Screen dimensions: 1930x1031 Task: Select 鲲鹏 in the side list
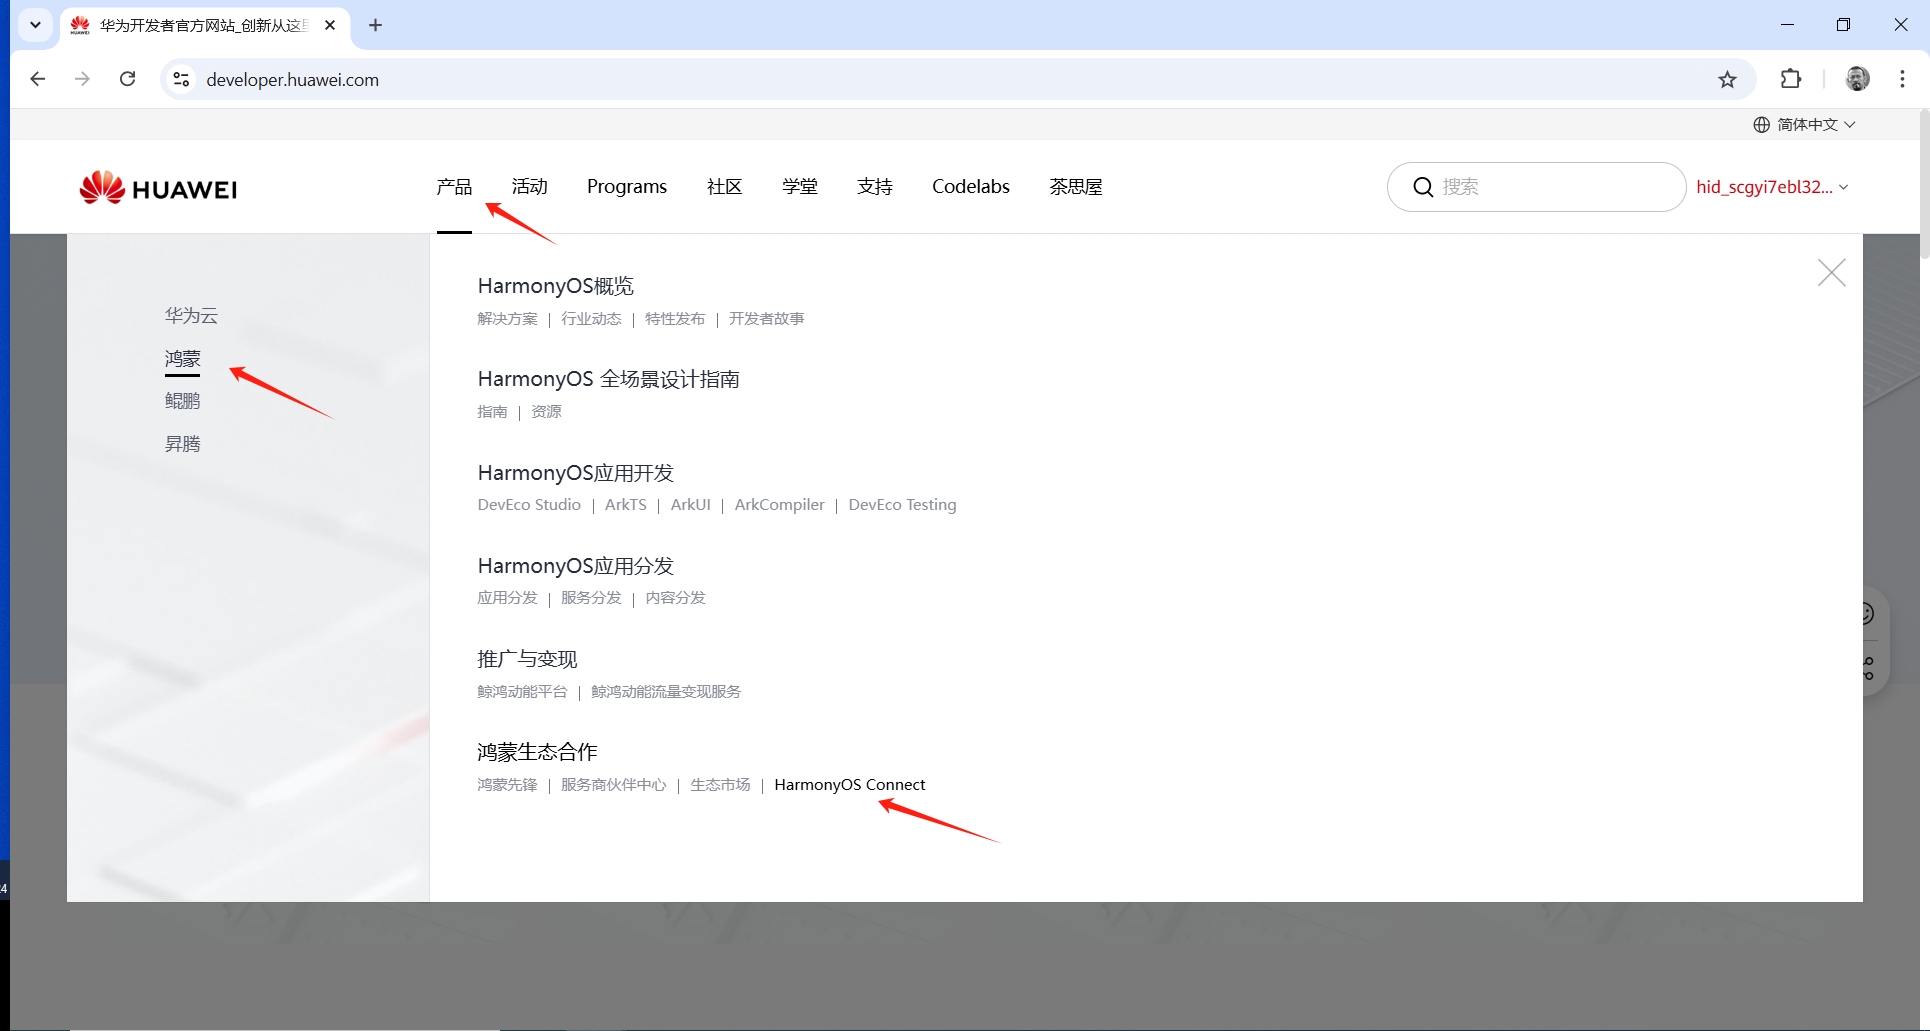pyautogui.click(x=183, y=401)
